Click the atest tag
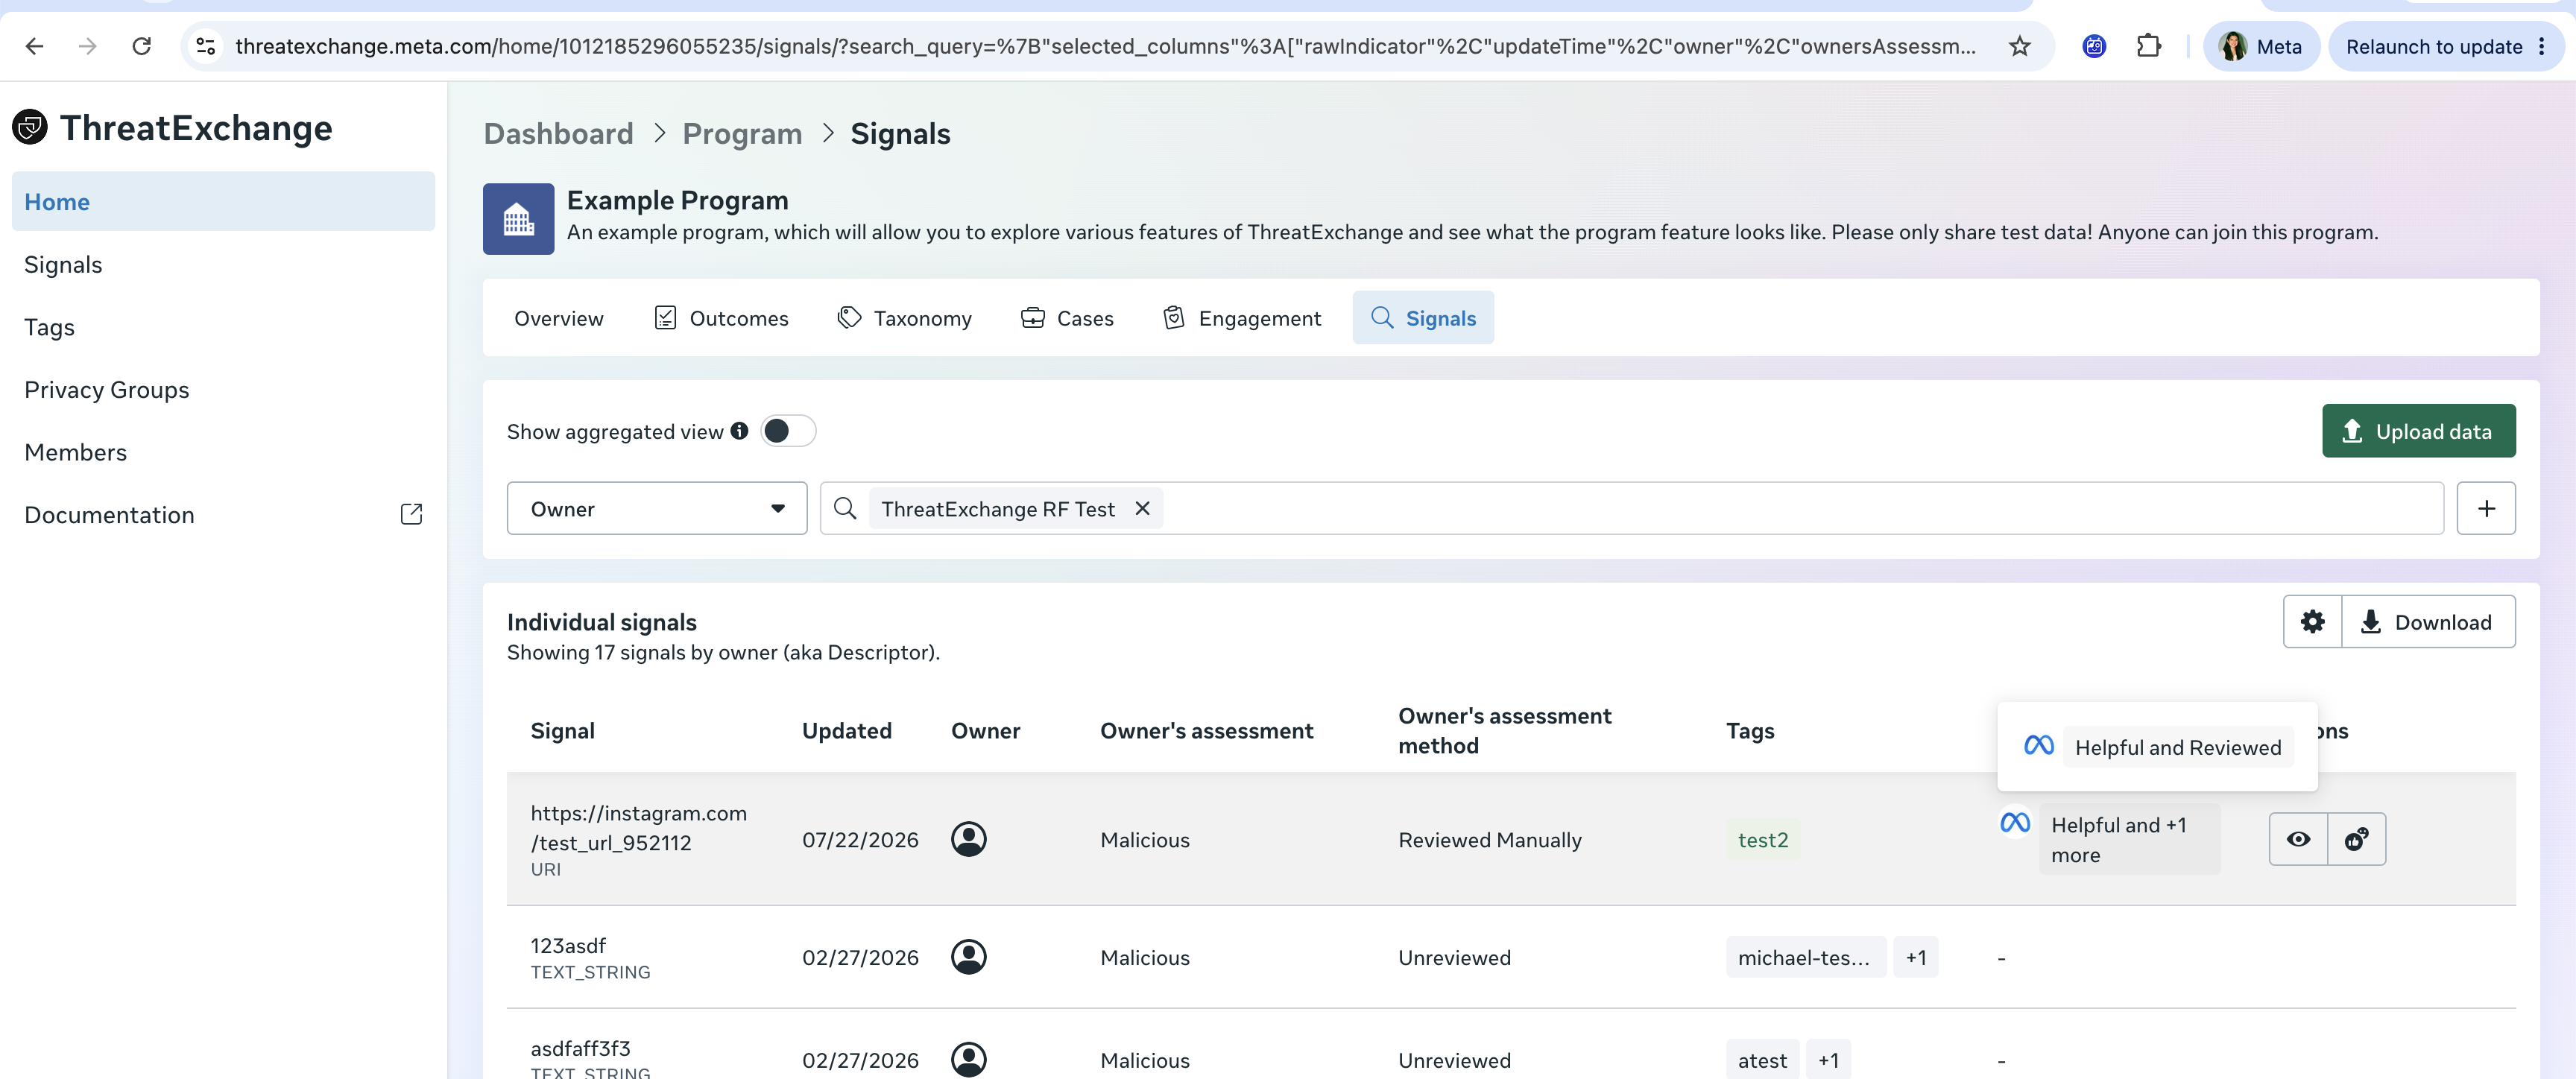The width and height of the screenshot is (2576, 1079). coord(1762,1060)
